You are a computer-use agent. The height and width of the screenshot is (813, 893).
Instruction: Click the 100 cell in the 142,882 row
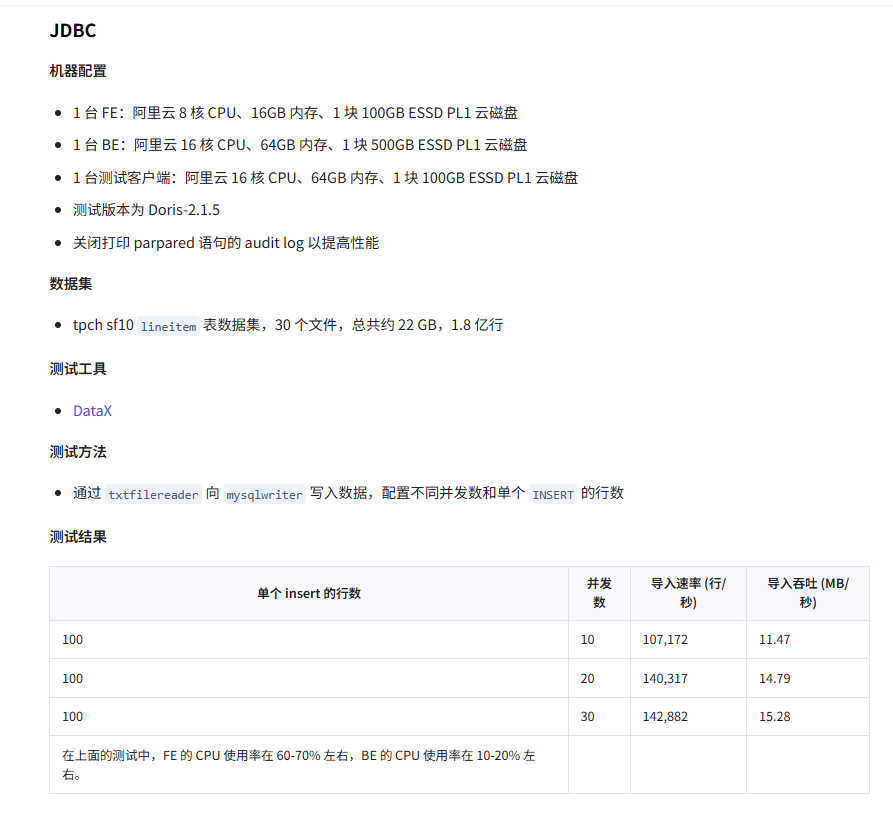point(309,717)
